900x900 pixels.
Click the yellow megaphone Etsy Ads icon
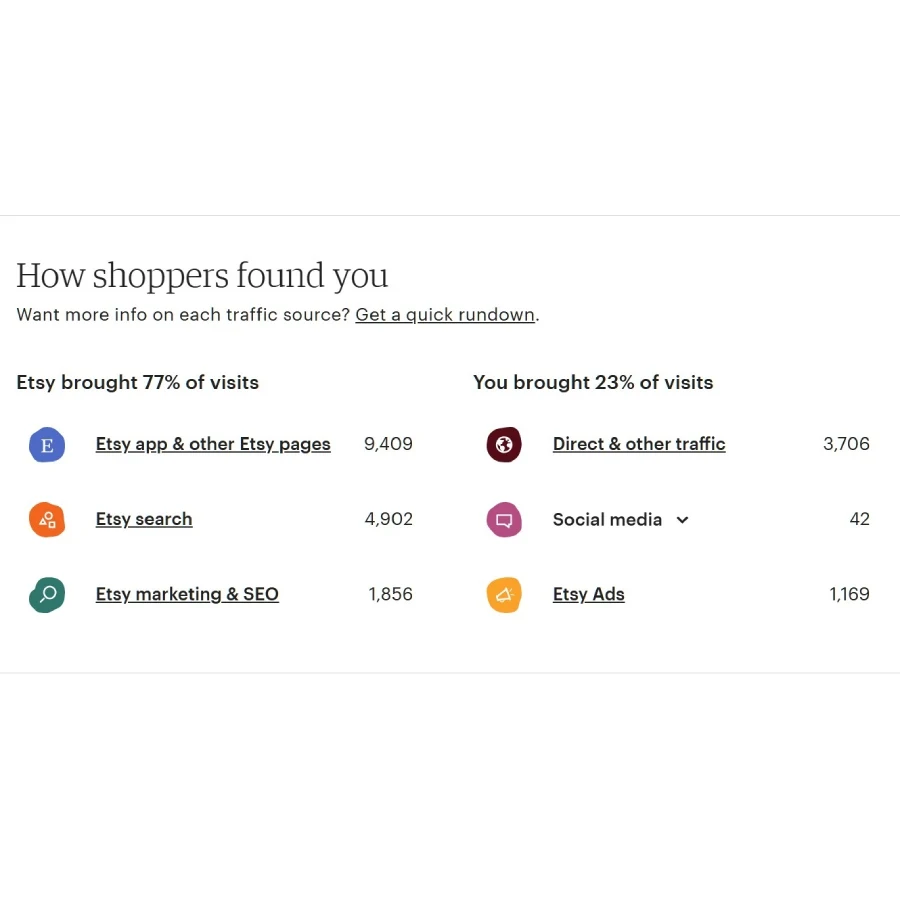504,594
